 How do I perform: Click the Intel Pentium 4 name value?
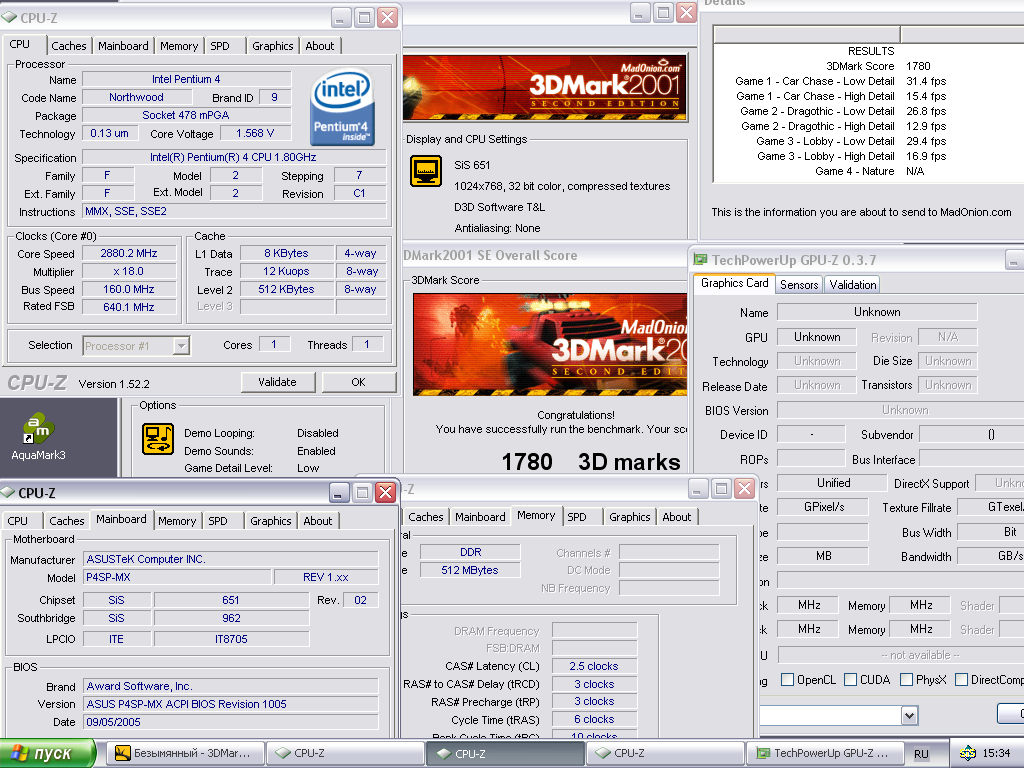tap(186, 79)
